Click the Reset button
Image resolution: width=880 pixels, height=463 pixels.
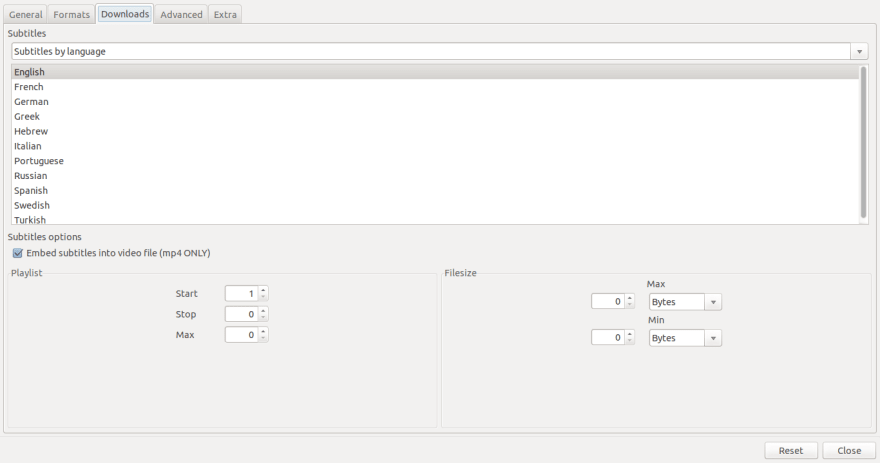(x=790, y=451)
